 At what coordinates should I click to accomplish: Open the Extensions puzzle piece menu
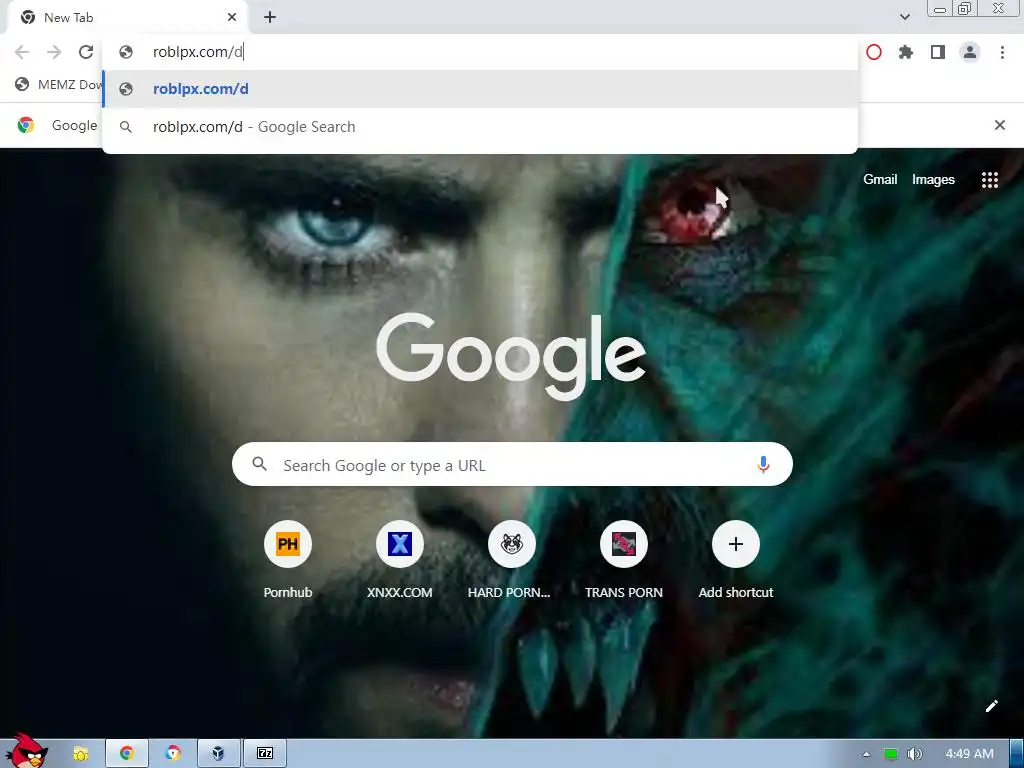coord(905,52)
